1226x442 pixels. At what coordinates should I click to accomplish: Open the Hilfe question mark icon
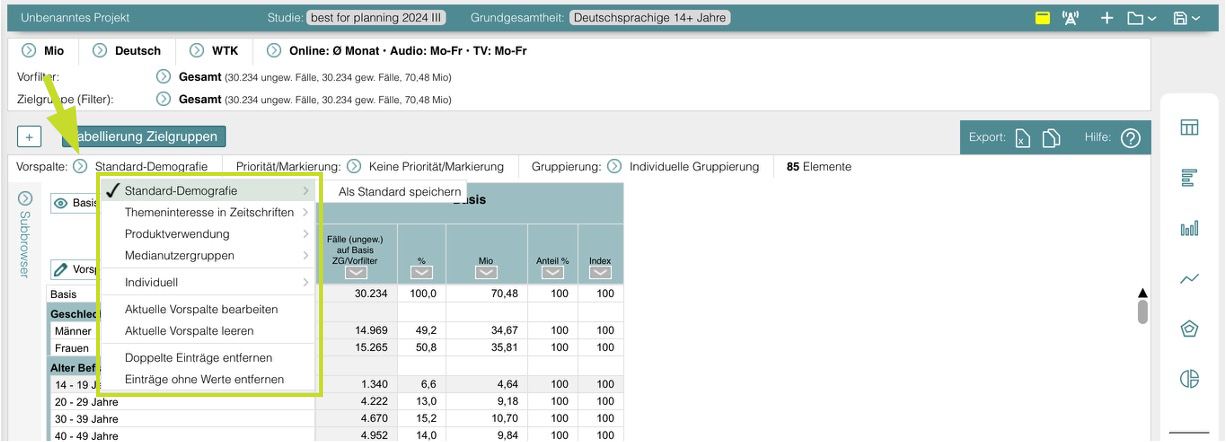coord(1131,136)
